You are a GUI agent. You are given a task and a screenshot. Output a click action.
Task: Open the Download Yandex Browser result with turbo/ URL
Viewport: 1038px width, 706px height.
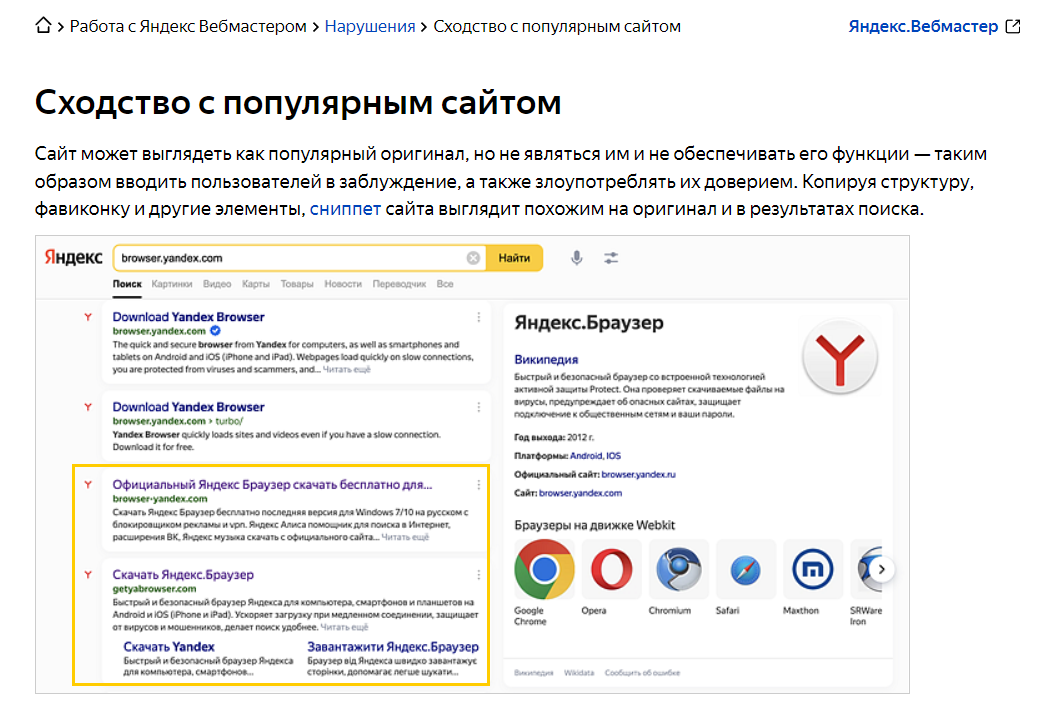click(188, 407)
